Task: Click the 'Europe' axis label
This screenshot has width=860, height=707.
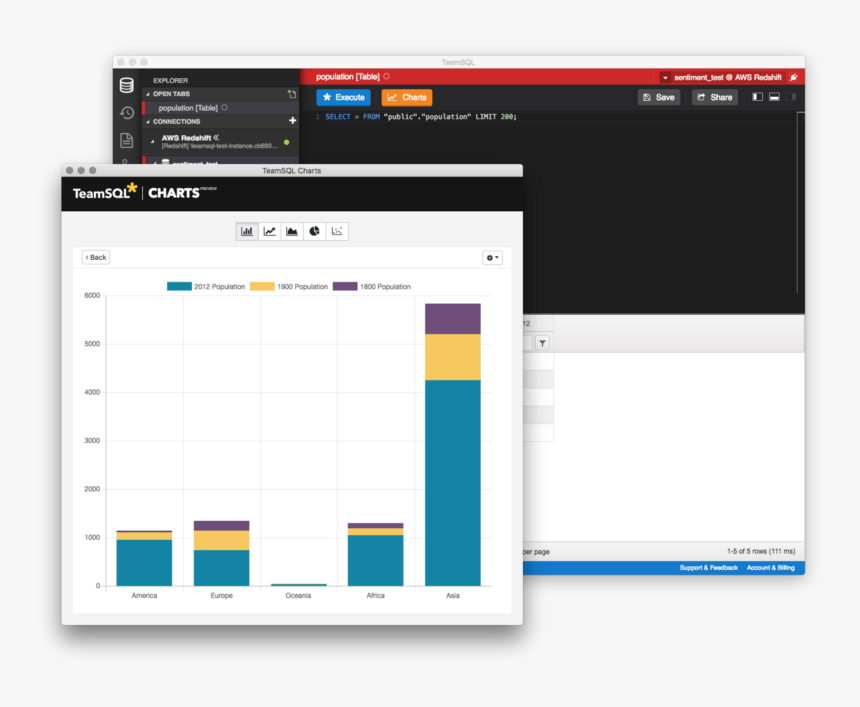Action: 222,596
